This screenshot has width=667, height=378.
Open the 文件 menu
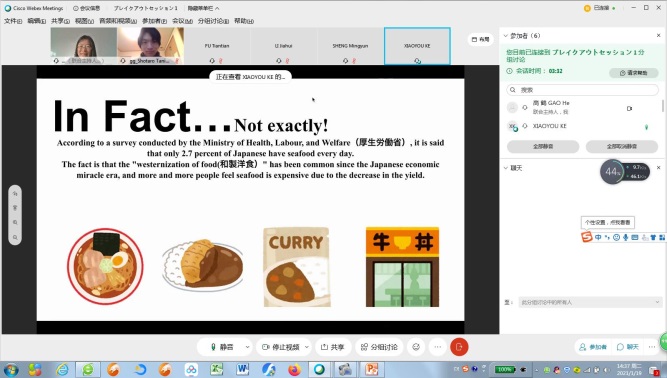(13, 20)
